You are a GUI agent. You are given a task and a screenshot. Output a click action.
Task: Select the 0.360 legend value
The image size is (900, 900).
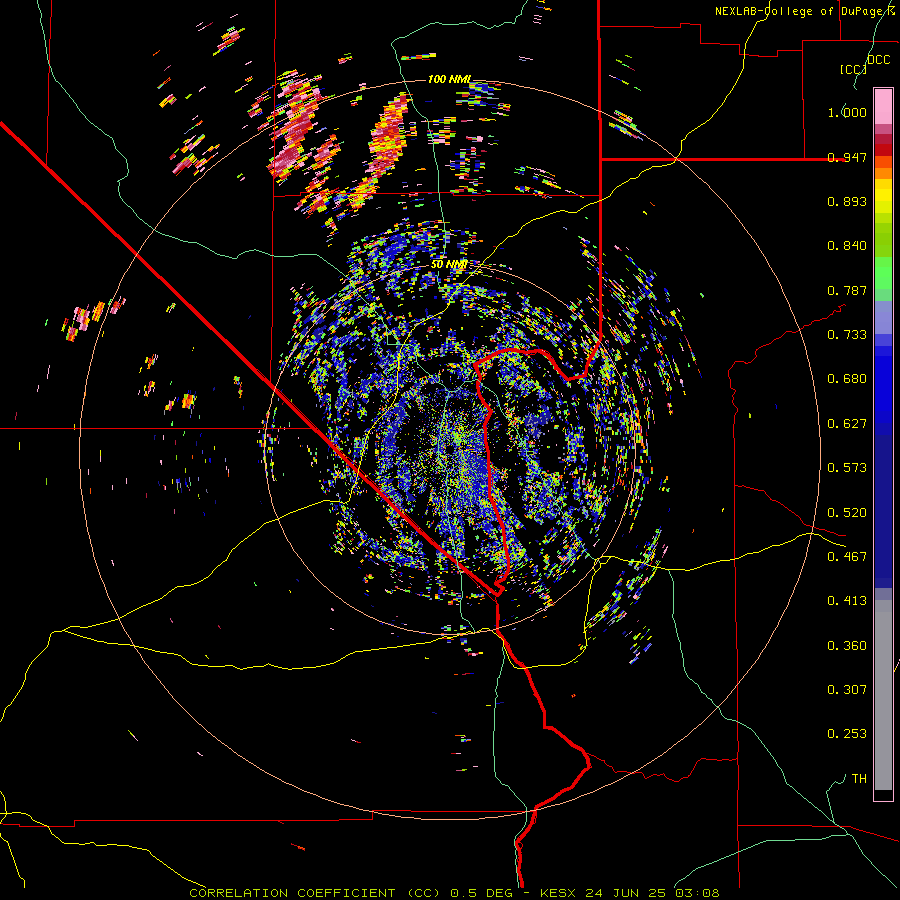click(x=847, y=646)
